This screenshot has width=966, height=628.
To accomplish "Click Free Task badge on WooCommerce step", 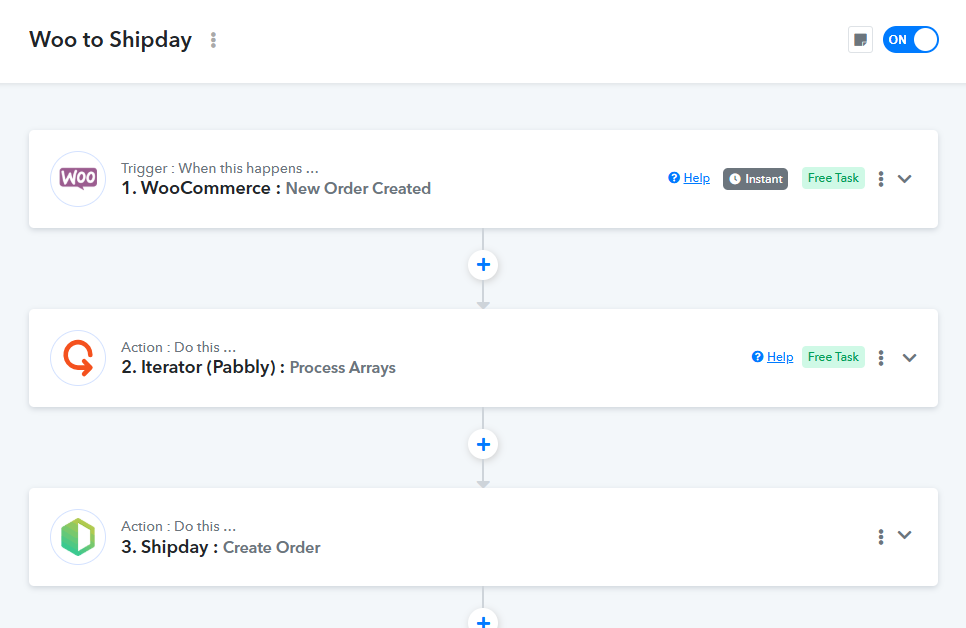I will [833, 178].
